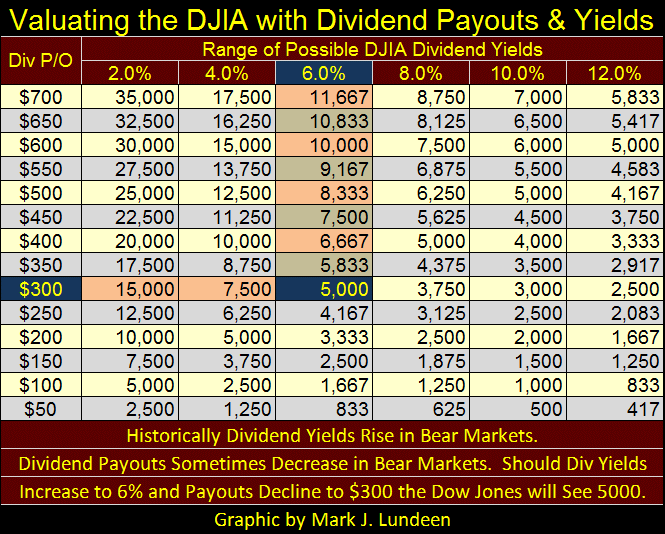The image size is (665, 534).
Task: Select the 2.0% yield column header
Action: pos(130,73)
